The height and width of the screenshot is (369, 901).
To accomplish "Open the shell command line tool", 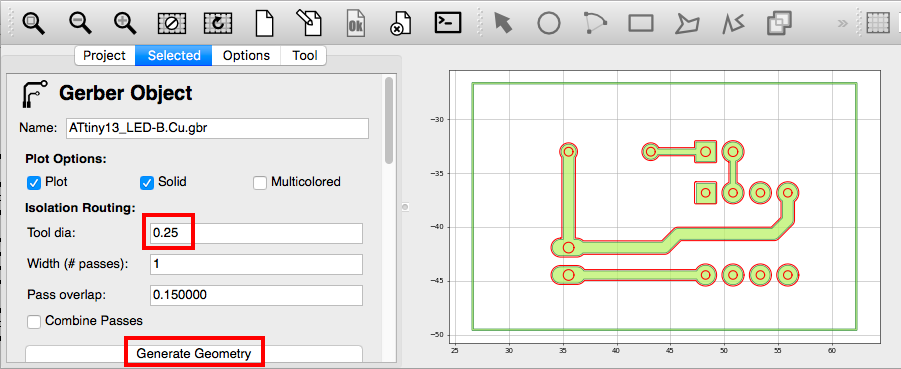I will coord(448,22).
